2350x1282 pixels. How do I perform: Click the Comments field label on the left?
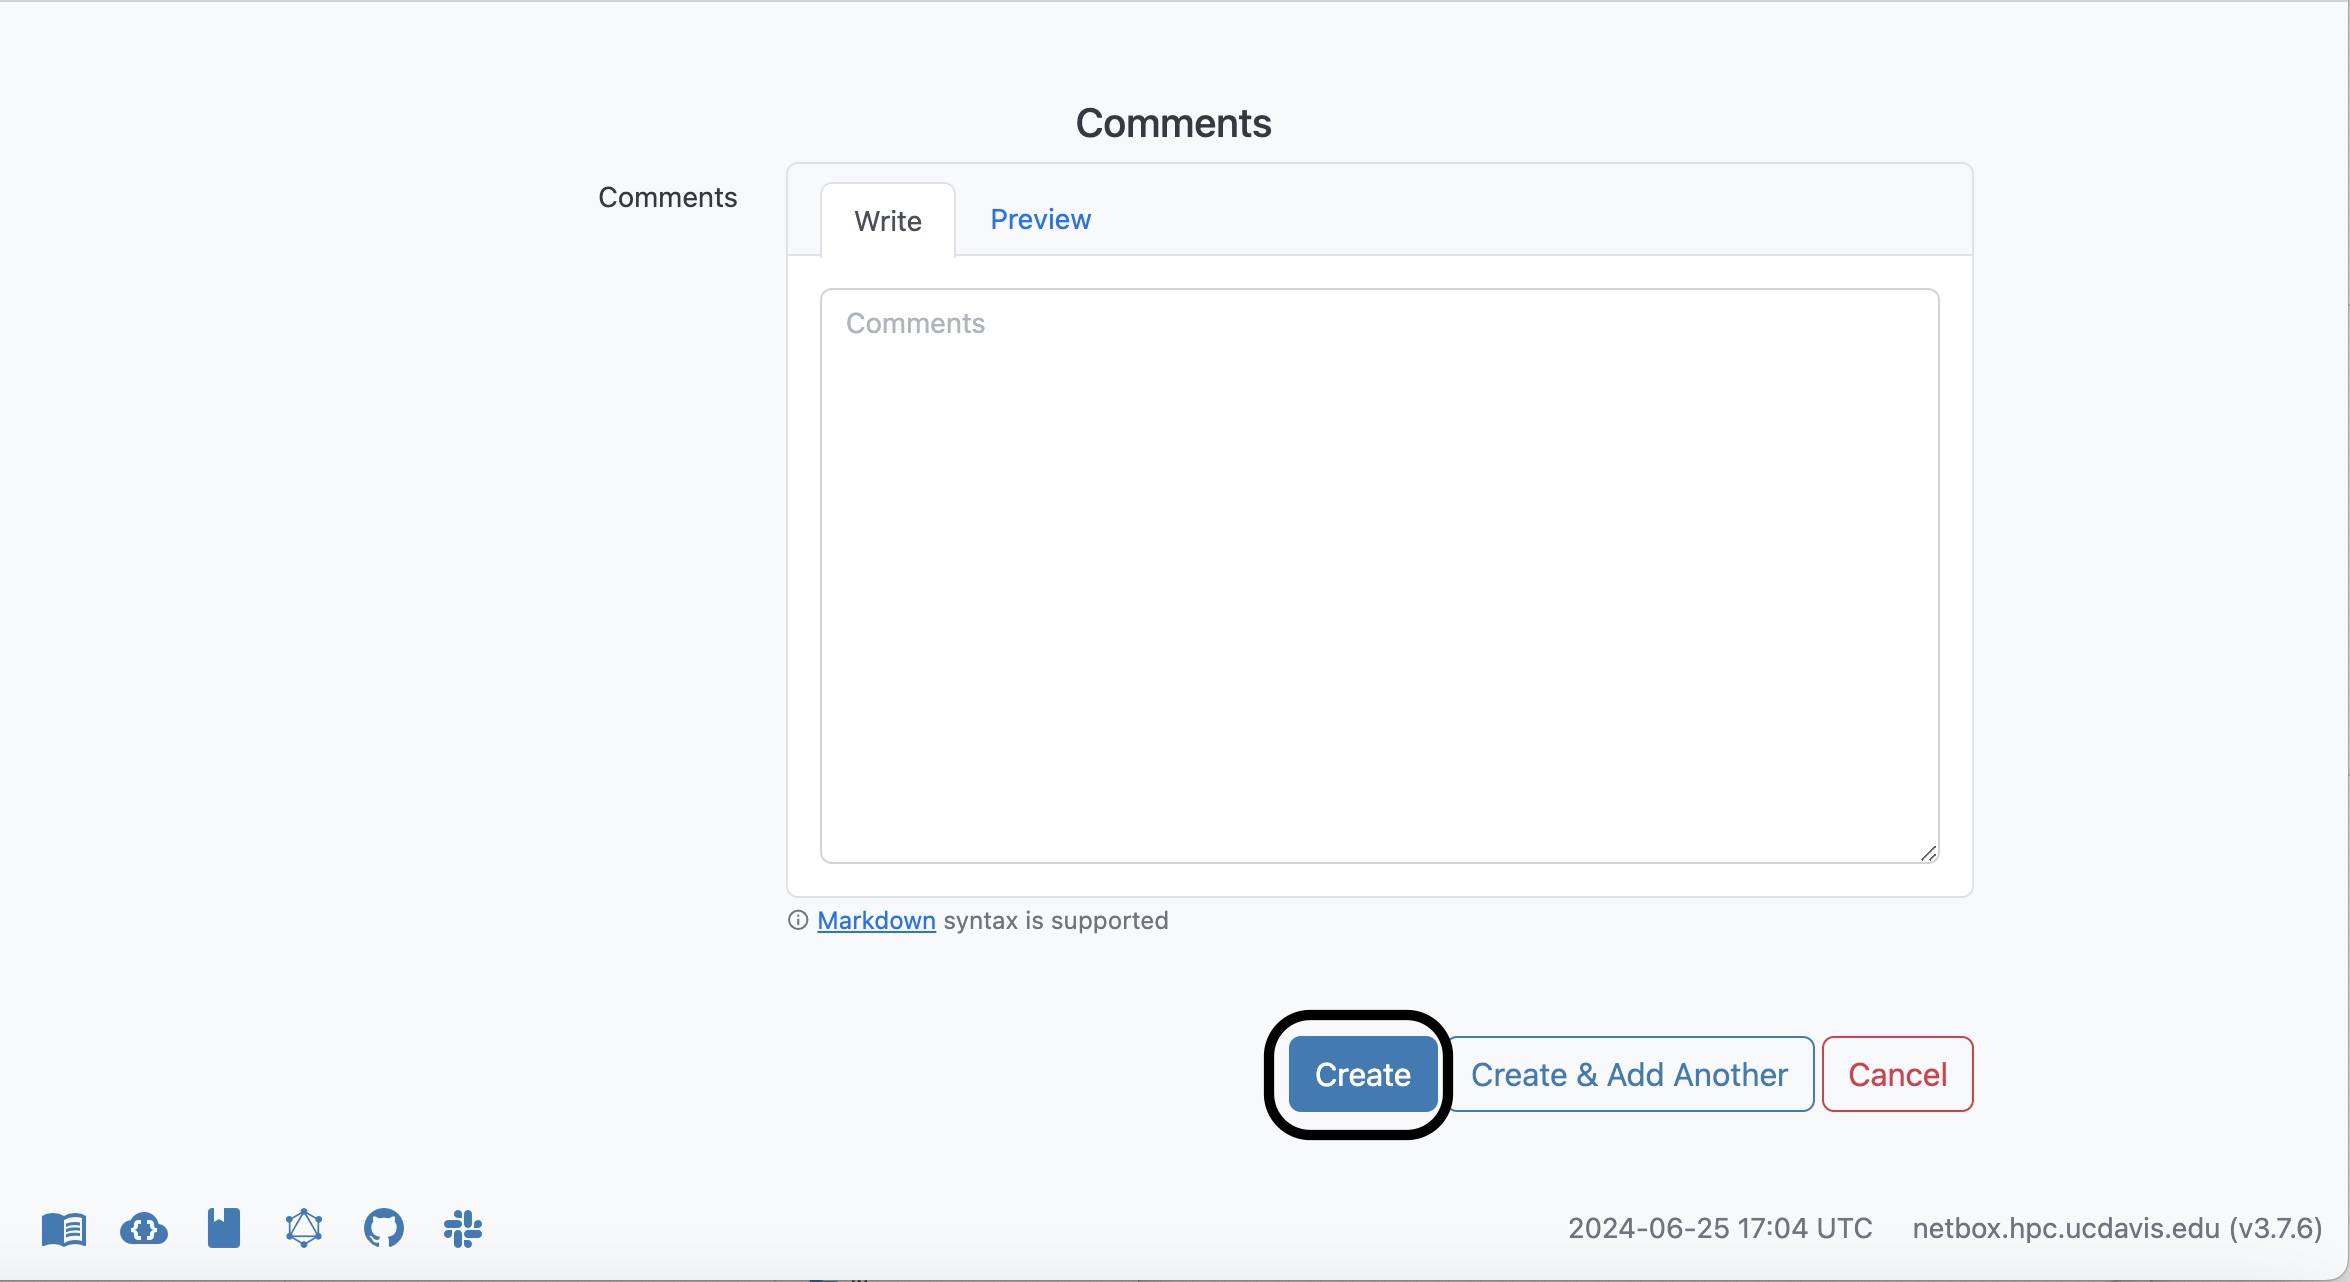pos(667,197)
